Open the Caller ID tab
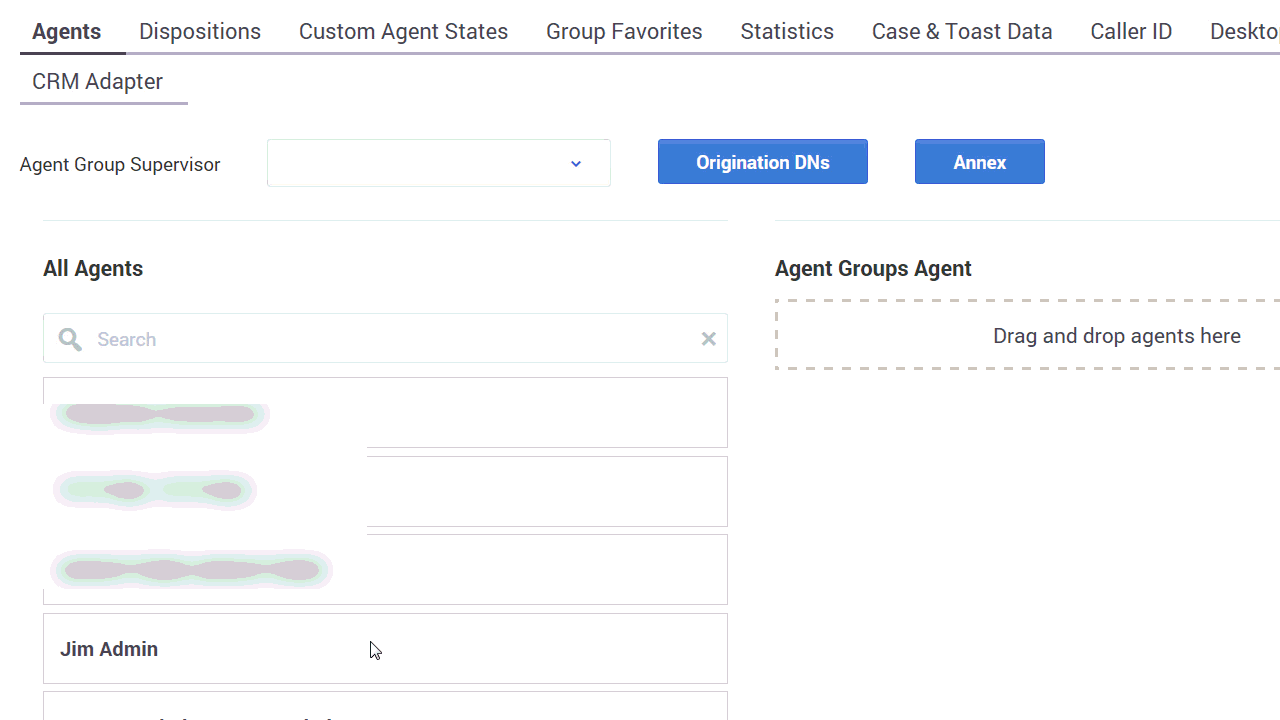1280x720 pixels. coord(1131,31)
